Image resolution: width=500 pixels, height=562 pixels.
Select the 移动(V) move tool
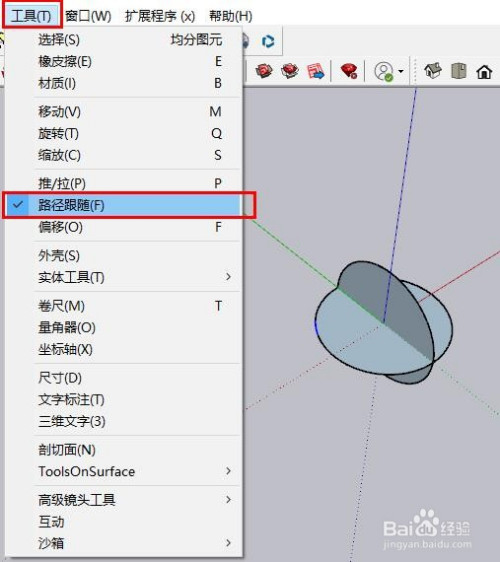124,111
